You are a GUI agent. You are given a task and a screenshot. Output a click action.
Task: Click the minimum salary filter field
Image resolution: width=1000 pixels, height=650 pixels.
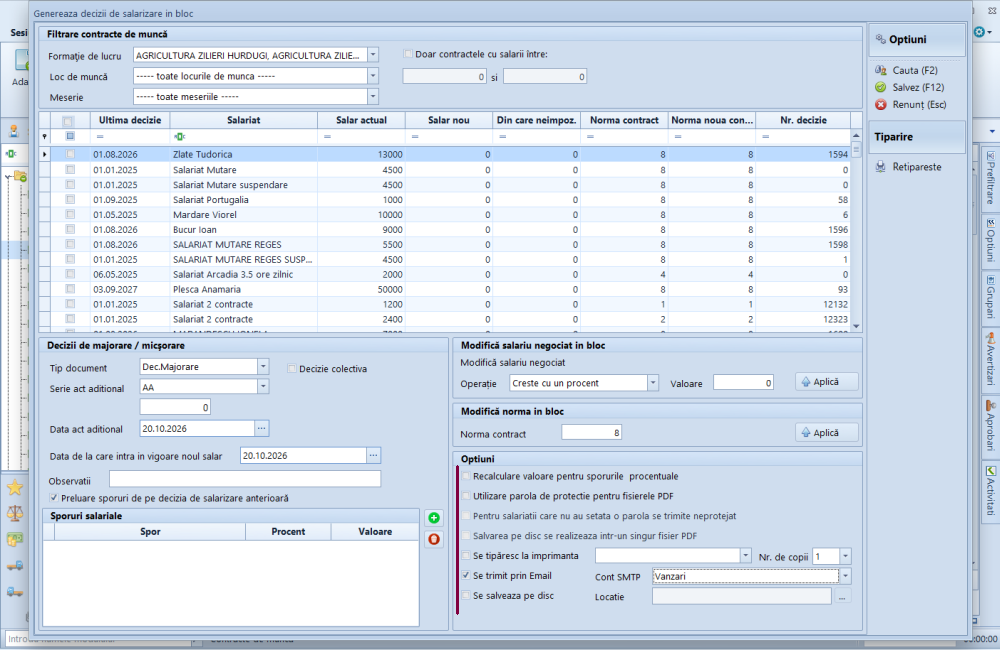click(x=445, y=77)
